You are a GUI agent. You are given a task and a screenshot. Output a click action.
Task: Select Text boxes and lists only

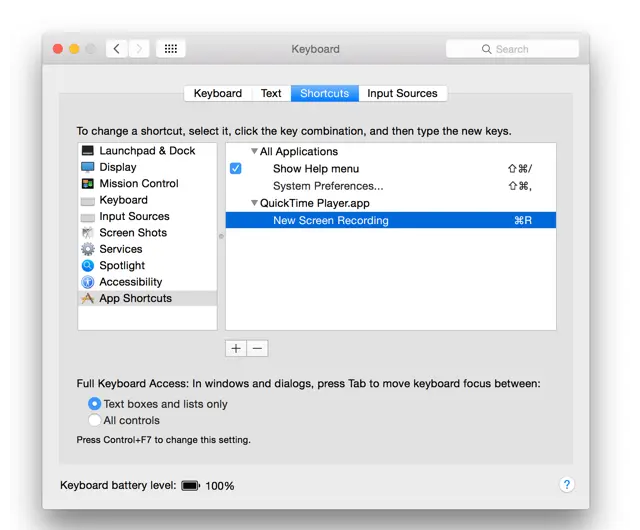pyautogui.click(x=94, y=404)
